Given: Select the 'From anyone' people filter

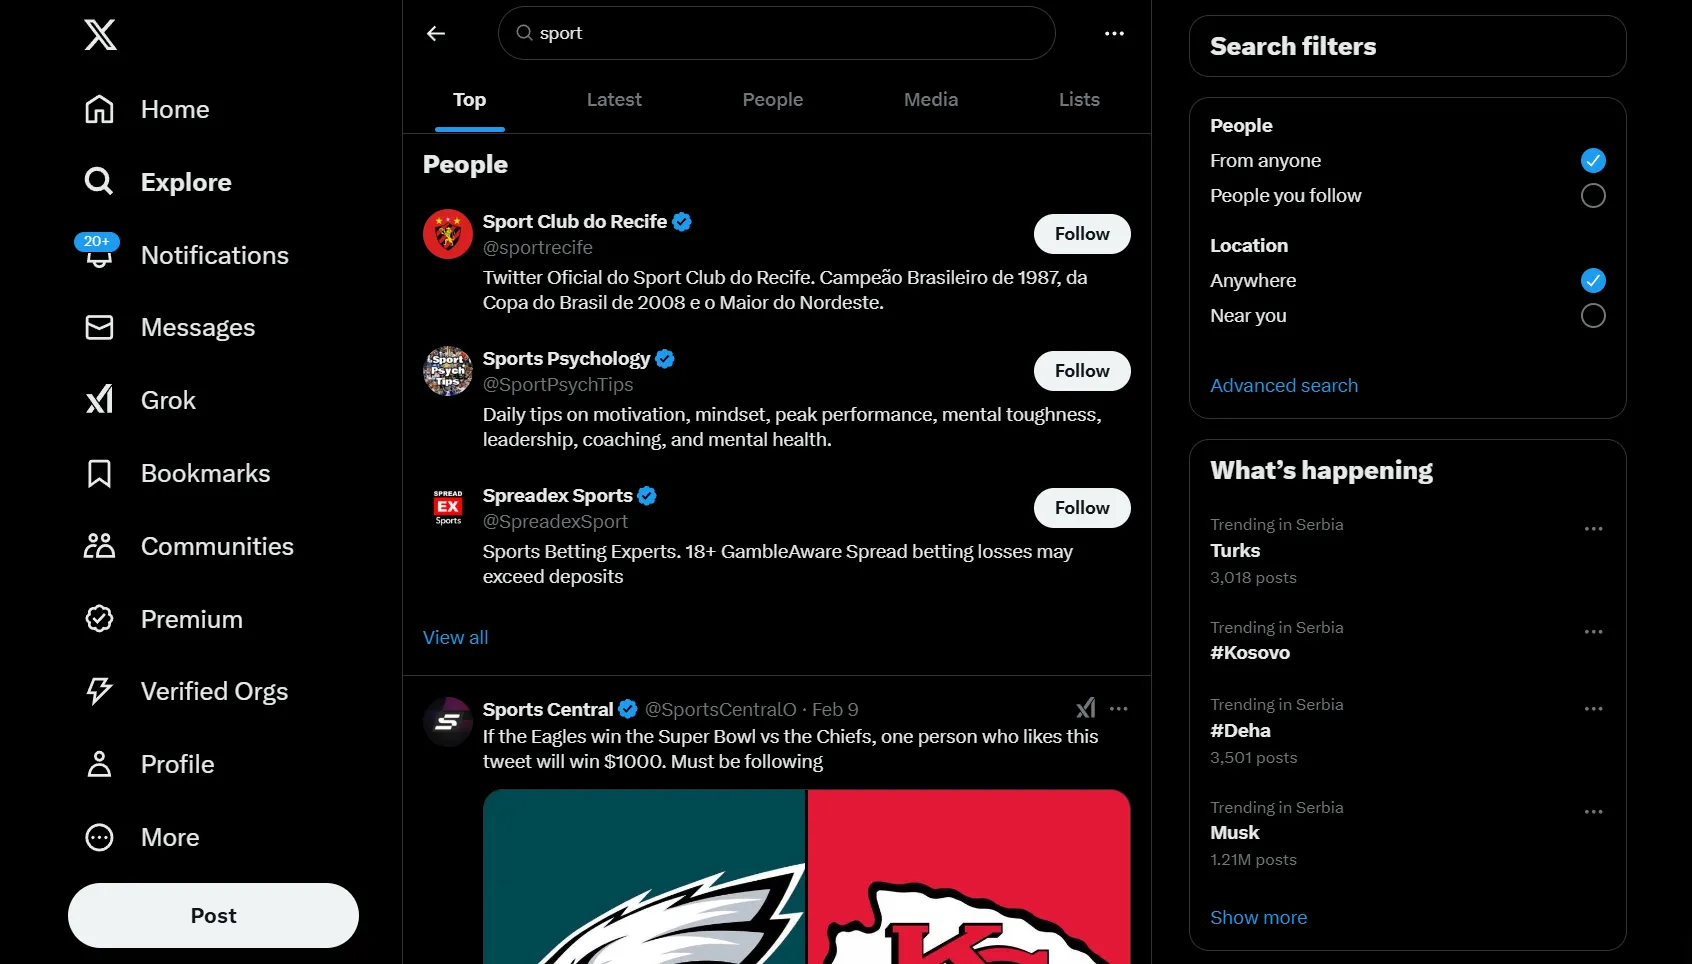Looking at the screenshot, I should 1592,160.
